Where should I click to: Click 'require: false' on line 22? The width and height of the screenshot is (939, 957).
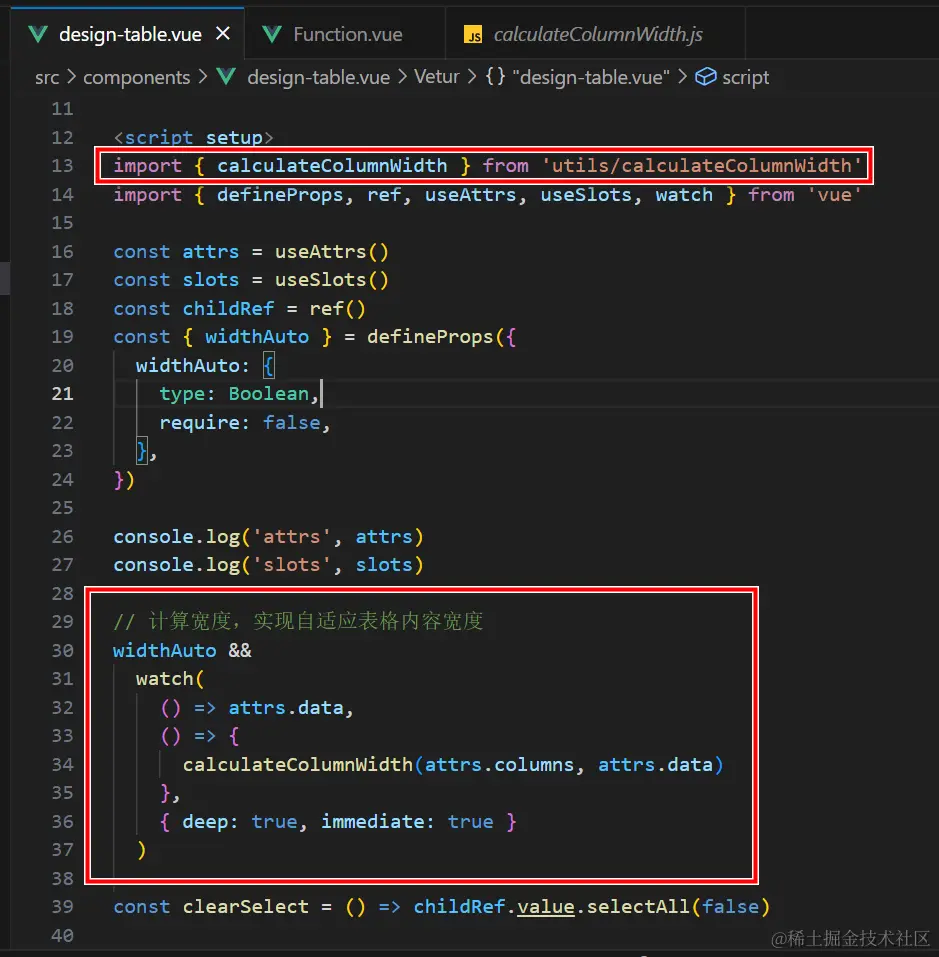point(240,422)
